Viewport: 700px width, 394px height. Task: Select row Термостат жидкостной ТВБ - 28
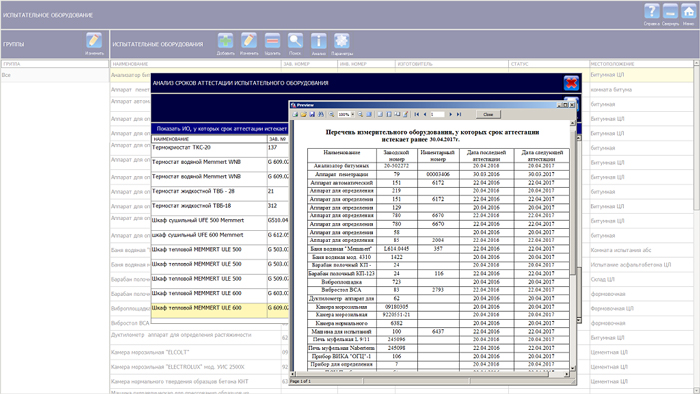point(220,194)
